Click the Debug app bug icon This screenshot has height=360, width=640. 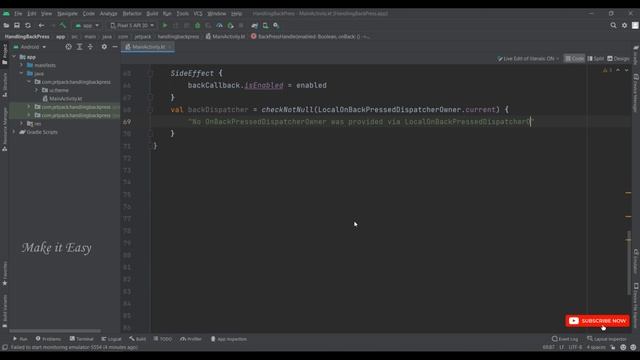tap(198, 25)
